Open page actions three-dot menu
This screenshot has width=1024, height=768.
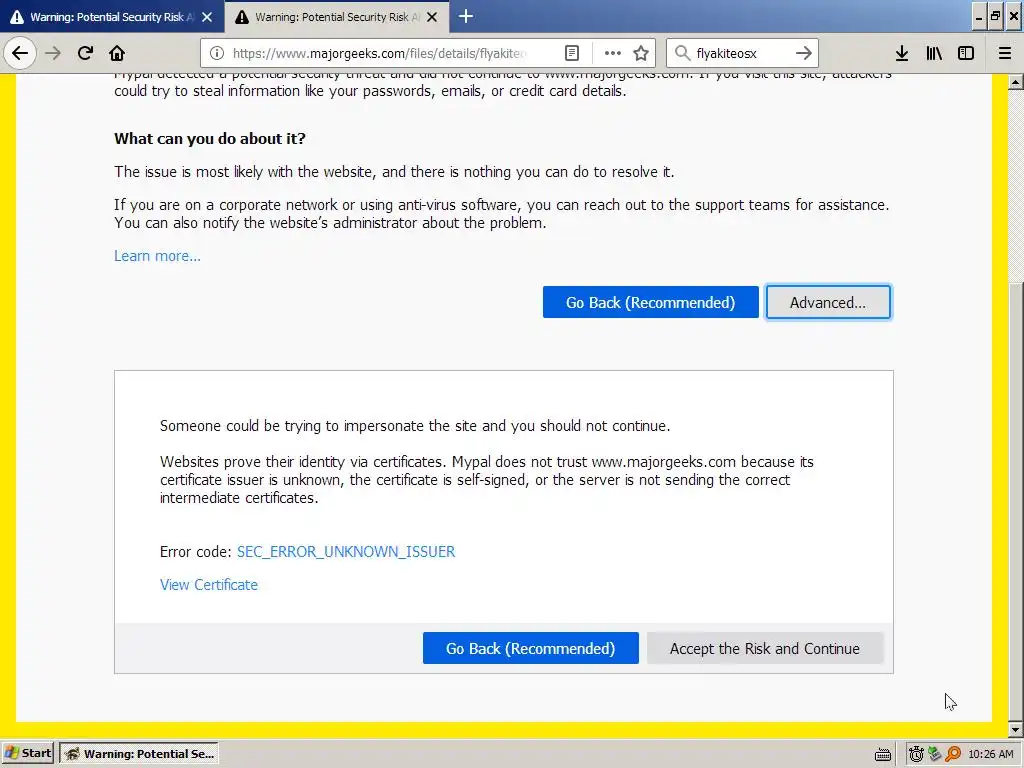[613, 53]
